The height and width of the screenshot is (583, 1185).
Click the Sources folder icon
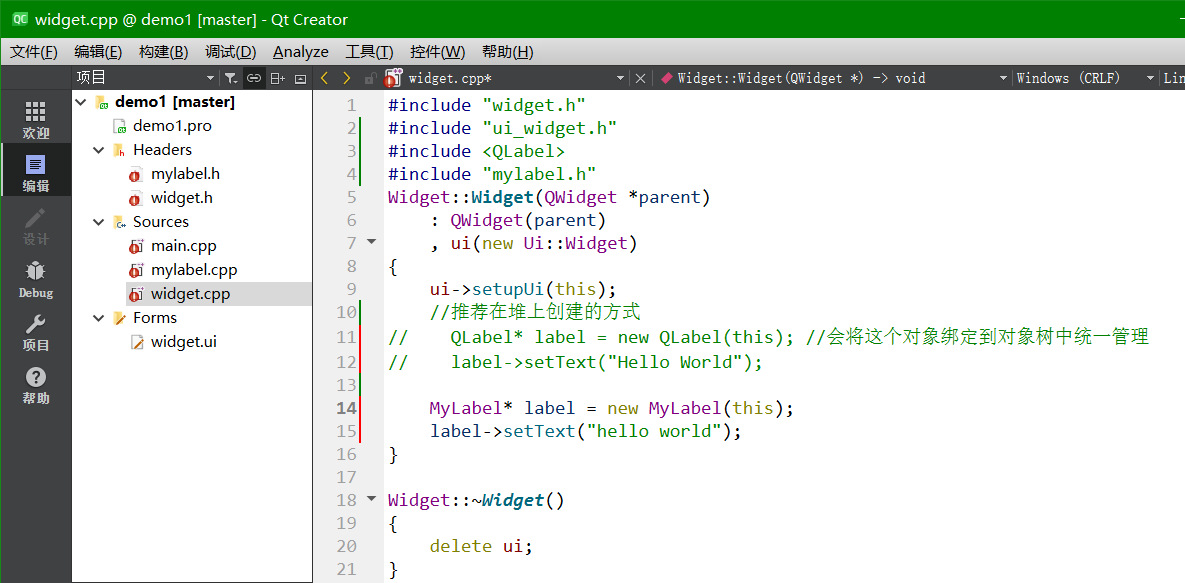click(x=119, y=222)
